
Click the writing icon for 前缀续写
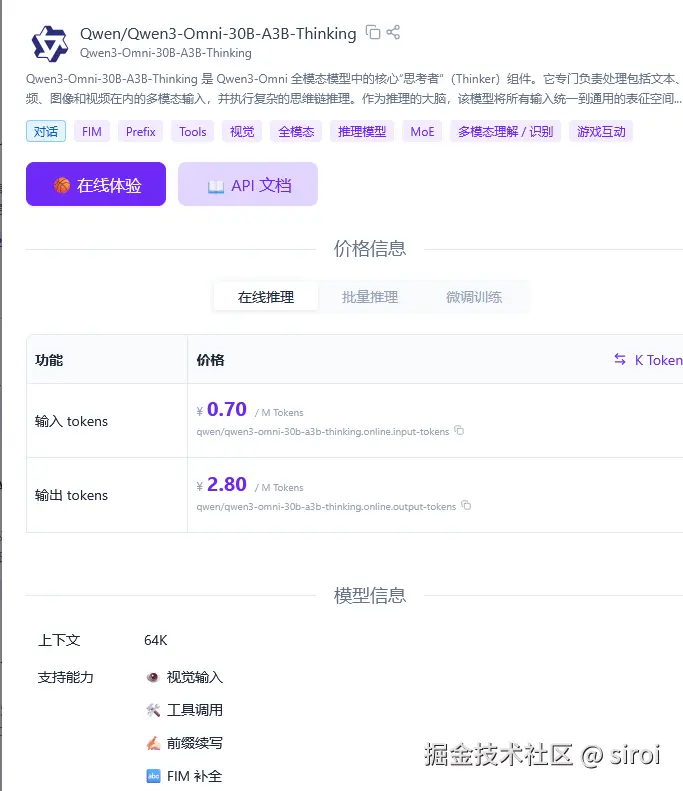[x=153, y=743]
